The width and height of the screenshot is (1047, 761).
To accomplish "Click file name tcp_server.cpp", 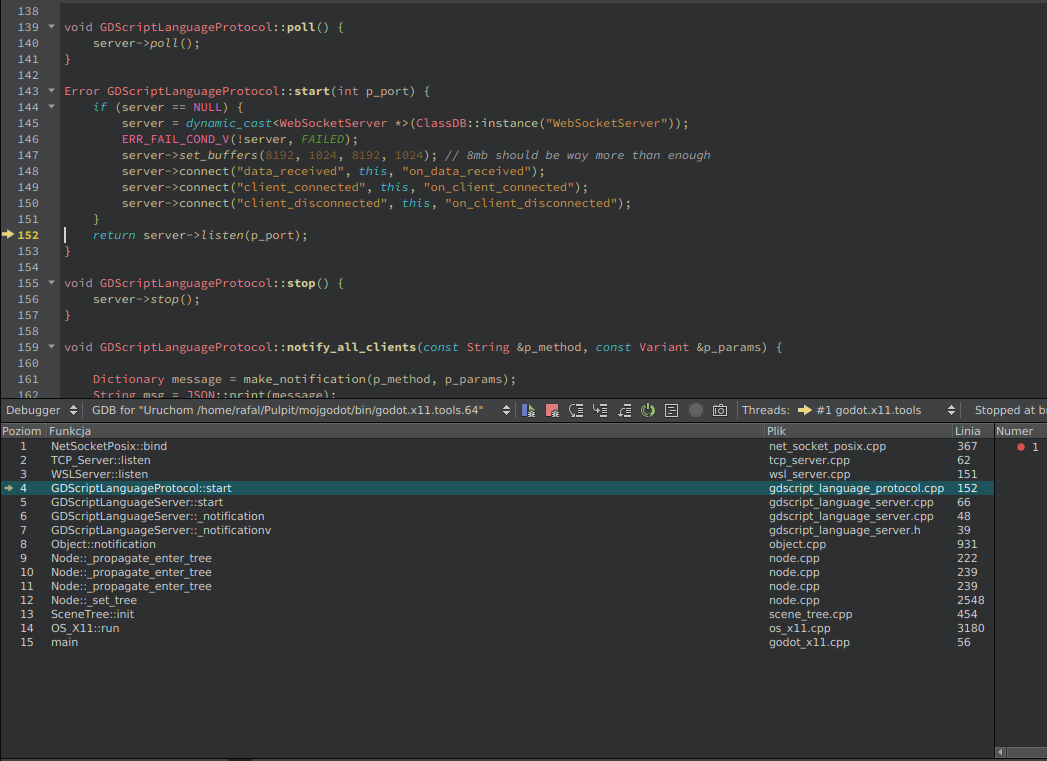I will 809,460.
